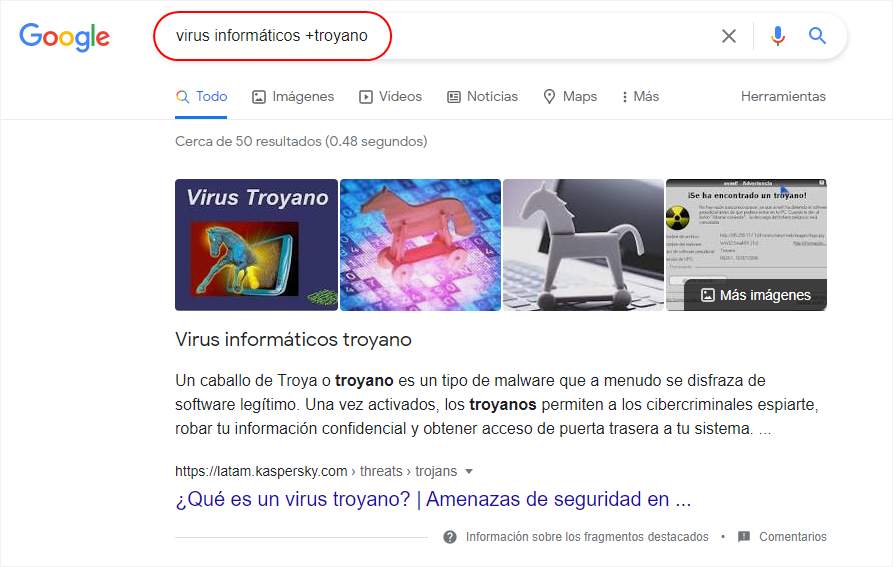Click in the search field with virus informáticos
The image size is (893, 567).
coord(435,36)
